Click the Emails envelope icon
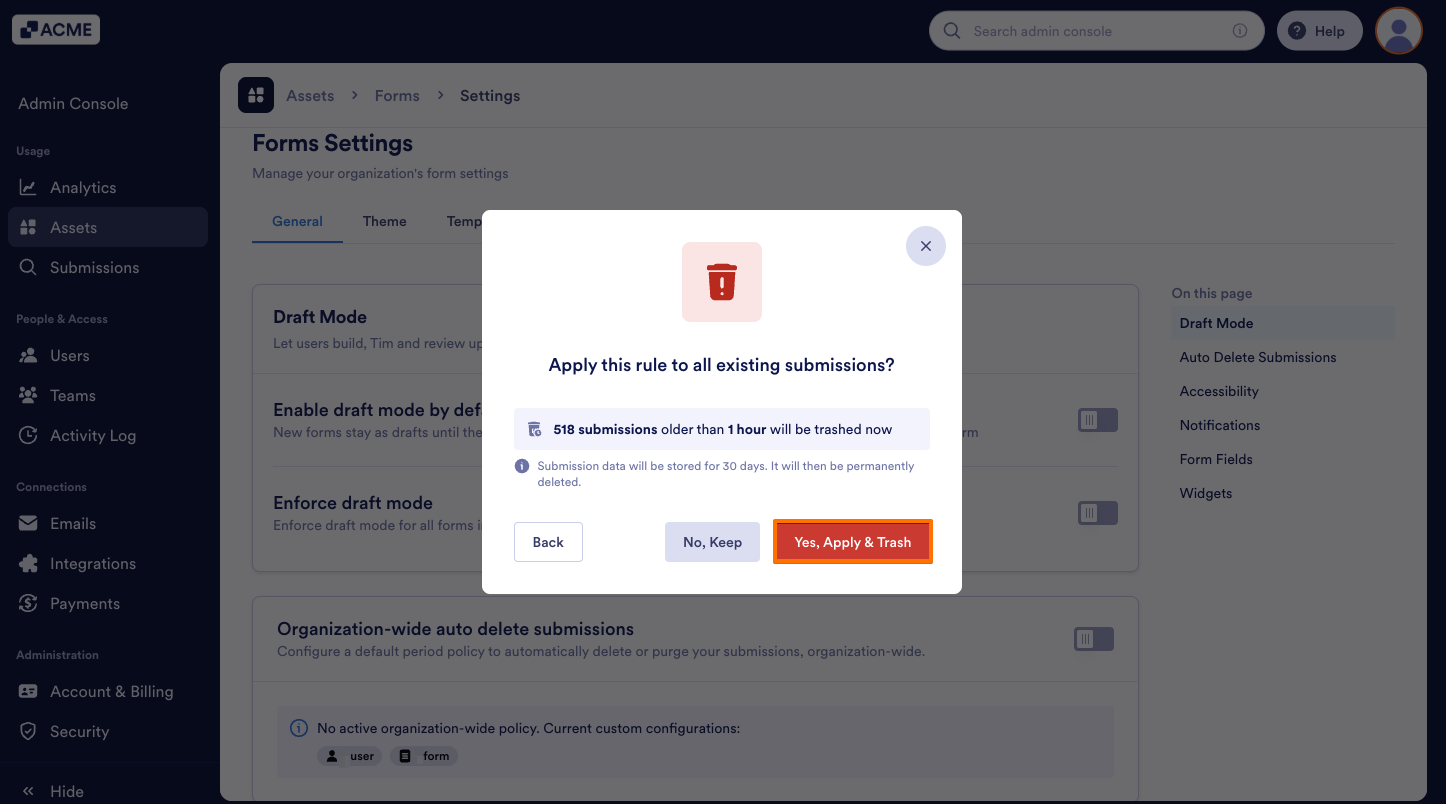1446x804 pixels. [28, 523]
